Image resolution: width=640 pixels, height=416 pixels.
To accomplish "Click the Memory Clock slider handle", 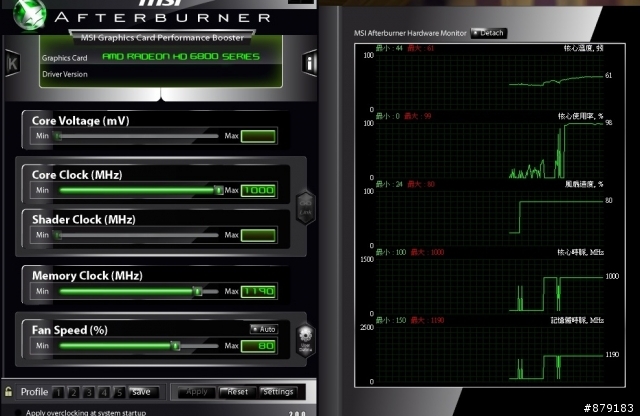I will tap(198, 291).
